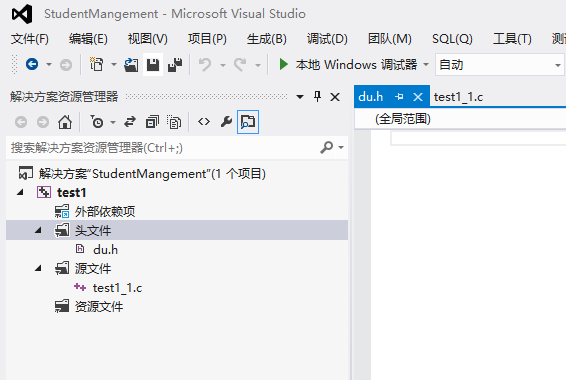Start debugging with the green play icon
The width and height of the screenshot is (566, 380).
click(283, 65)
